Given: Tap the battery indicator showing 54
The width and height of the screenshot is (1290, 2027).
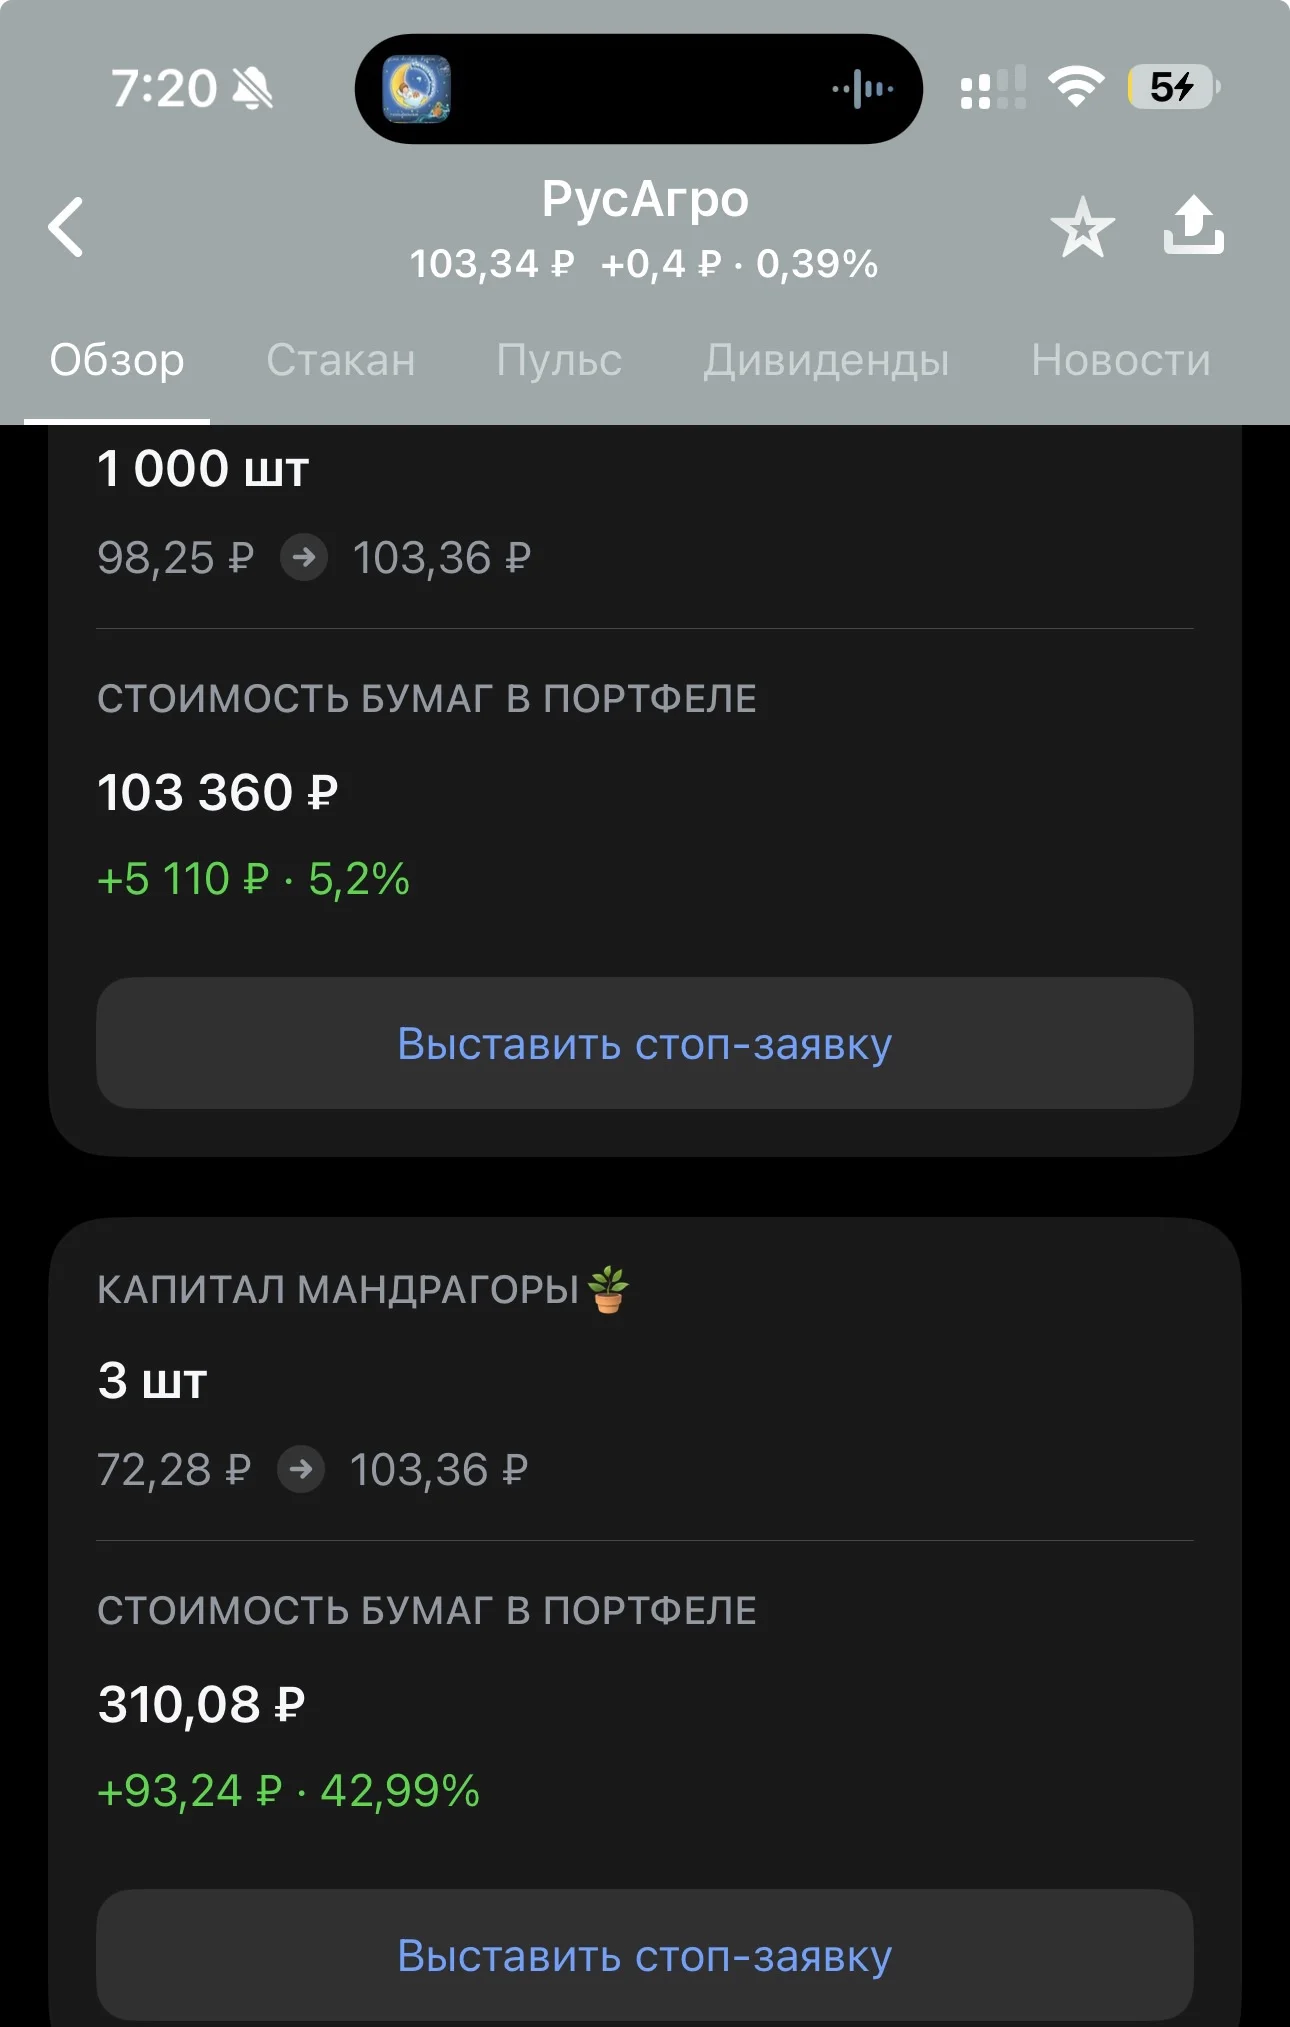Looking at the screenshot, I should pos(1174,87).
